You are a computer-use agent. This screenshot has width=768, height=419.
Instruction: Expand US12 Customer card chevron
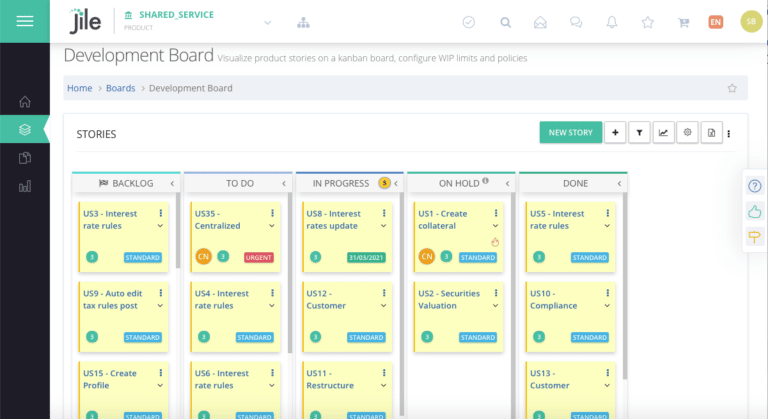384,306
